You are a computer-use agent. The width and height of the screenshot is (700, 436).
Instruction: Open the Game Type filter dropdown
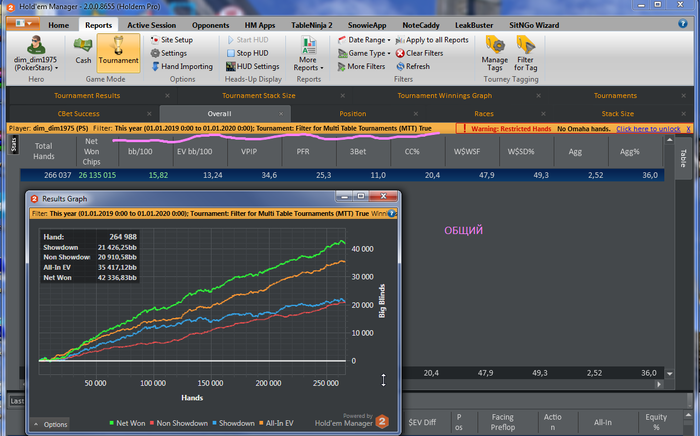[364, 53]
